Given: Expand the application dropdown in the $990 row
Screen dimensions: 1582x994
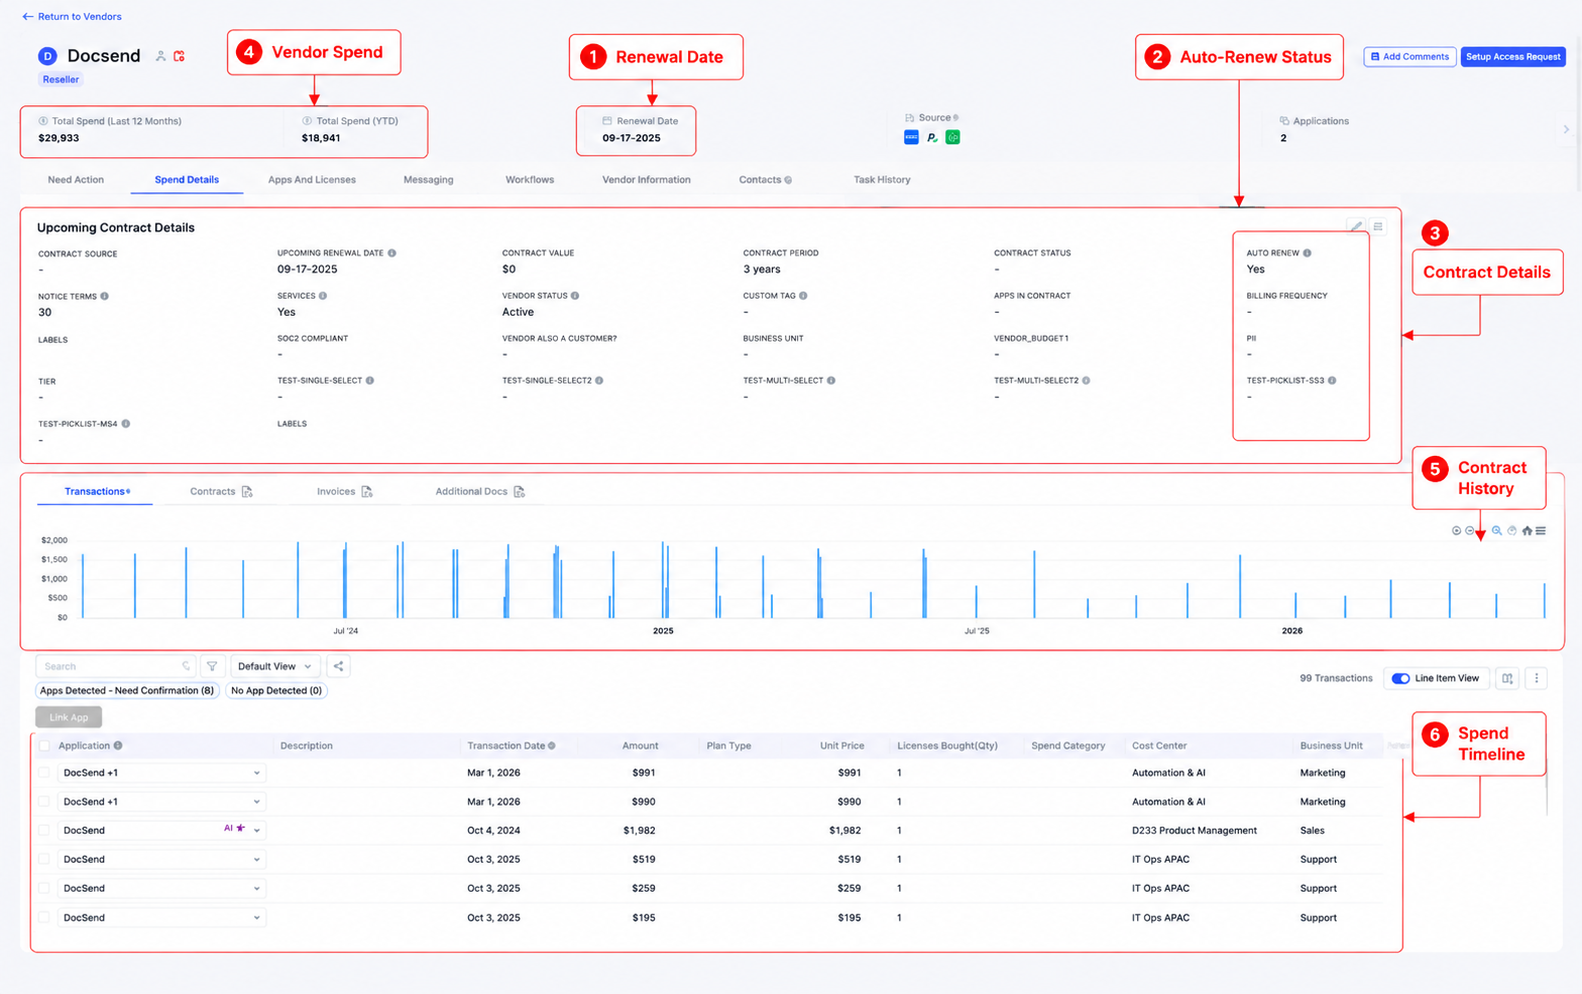Looking at the screenshot, I should pyautogui.click(x=257, y=802).
